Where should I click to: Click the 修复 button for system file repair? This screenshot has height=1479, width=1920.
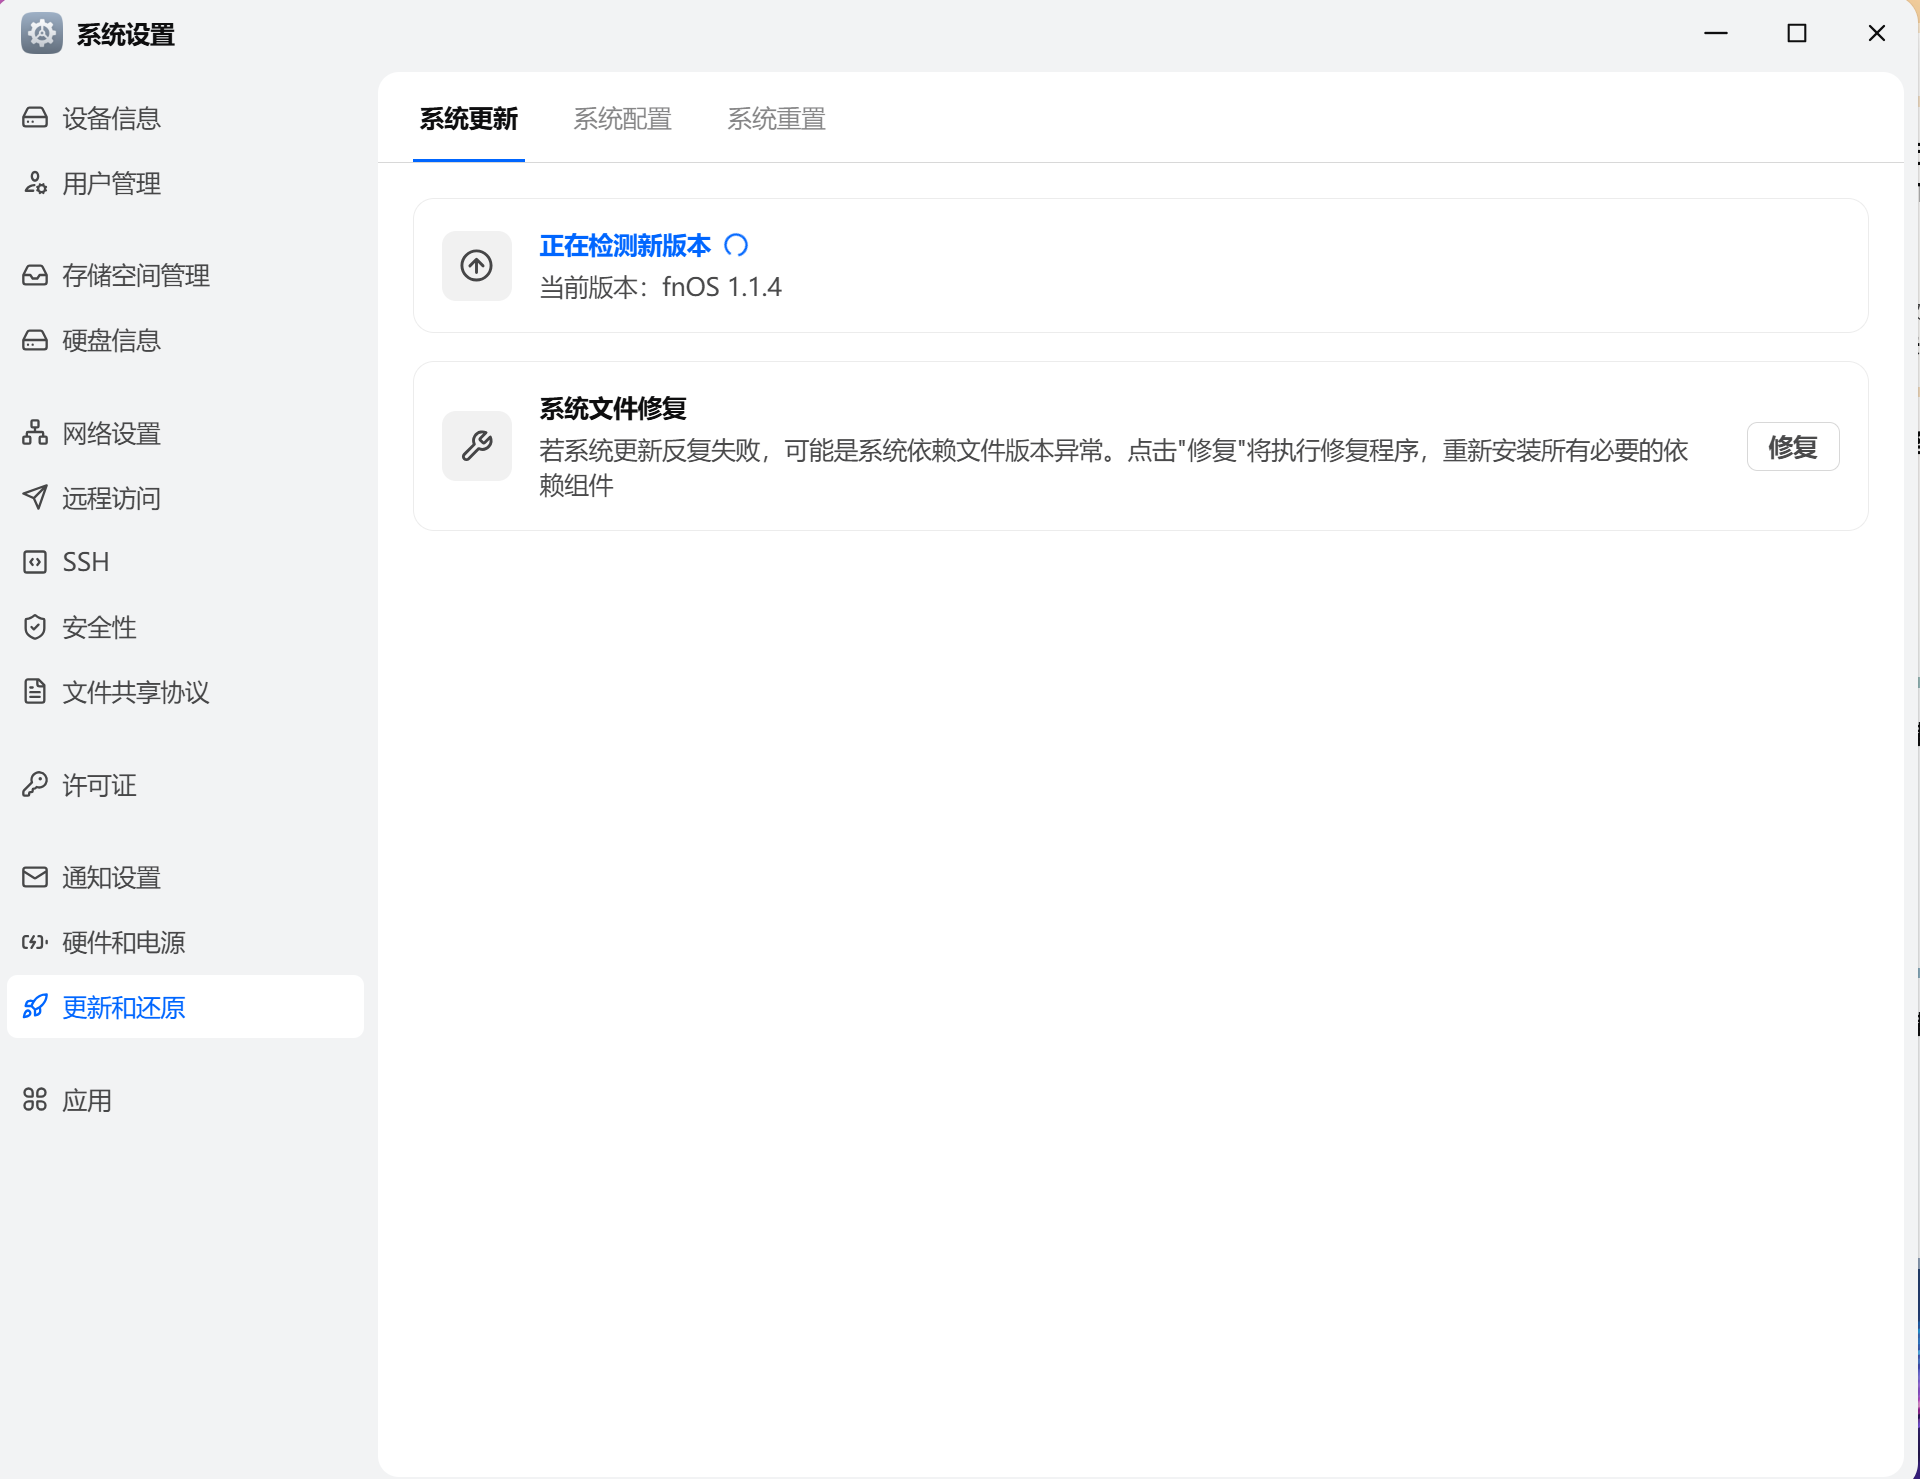(x=1792, y=446)
